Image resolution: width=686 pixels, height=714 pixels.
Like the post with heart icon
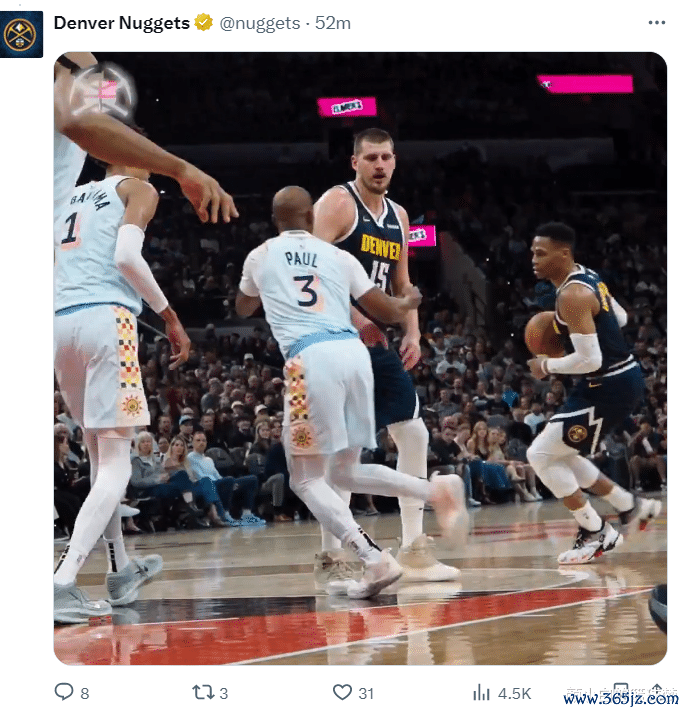(342, 692)
